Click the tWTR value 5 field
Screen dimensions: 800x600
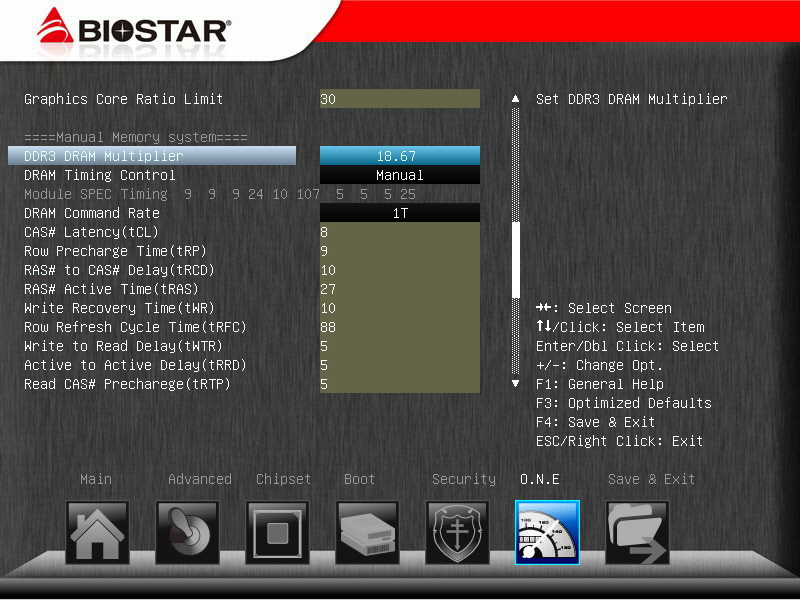(x=399, y=346)
